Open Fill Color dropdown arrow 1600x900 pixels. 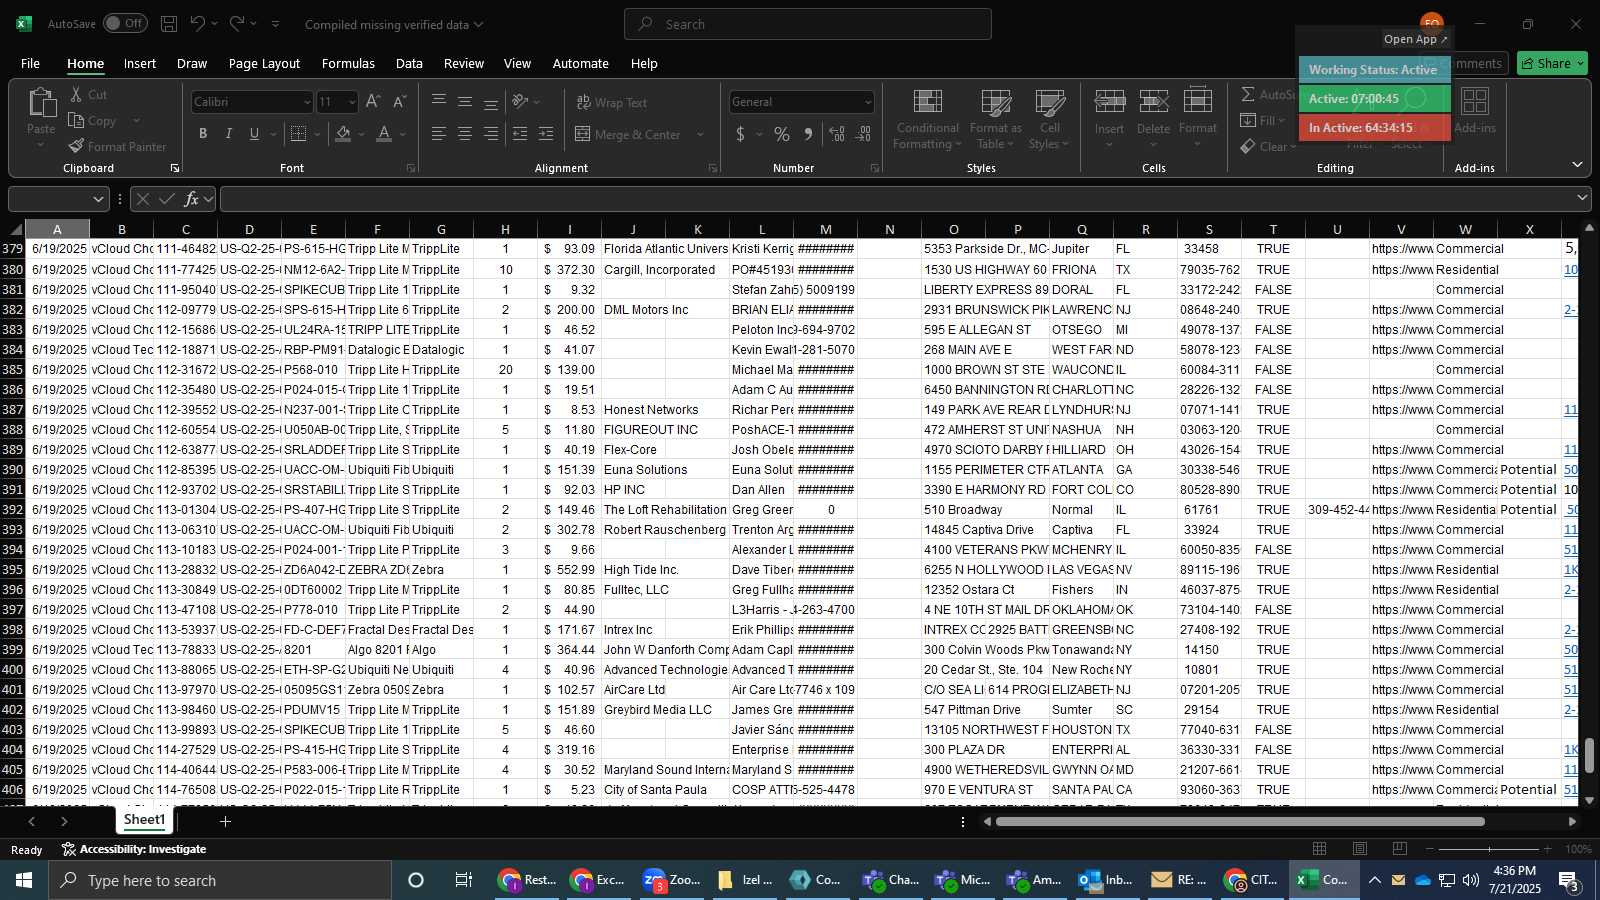coord(361,134)
